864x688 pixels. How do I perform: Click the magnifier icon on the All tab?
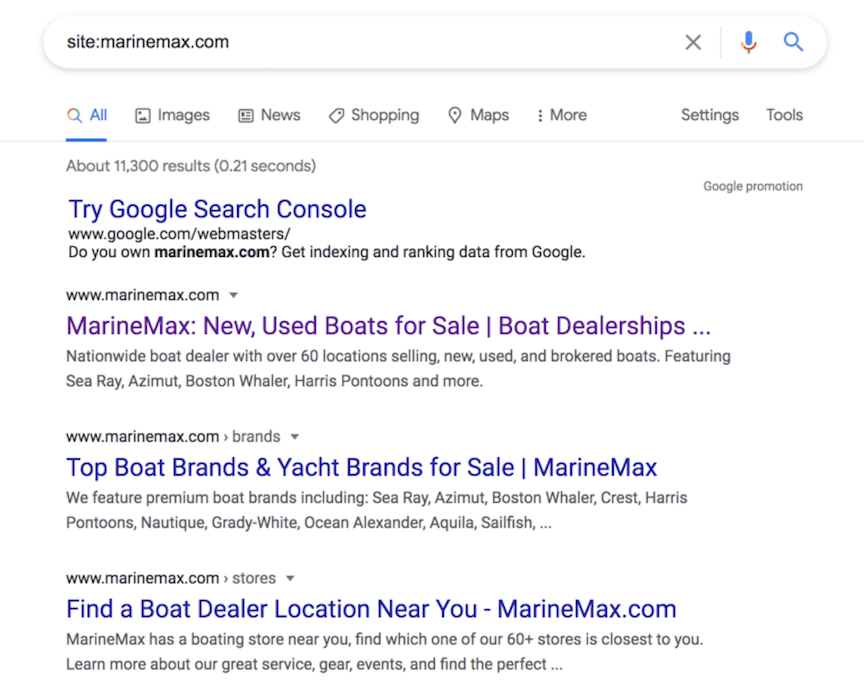click(74, 115)
